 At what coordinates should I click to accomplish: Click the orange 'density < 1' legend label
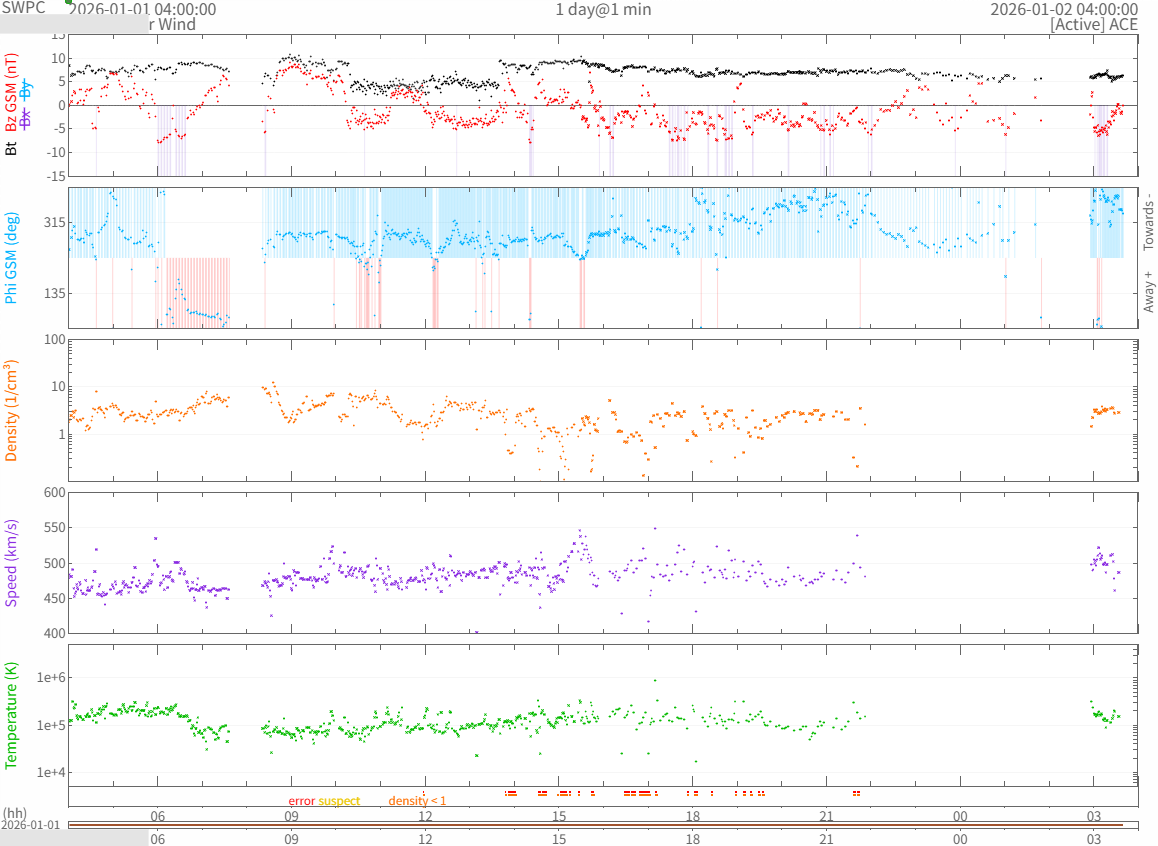(417, 801)
